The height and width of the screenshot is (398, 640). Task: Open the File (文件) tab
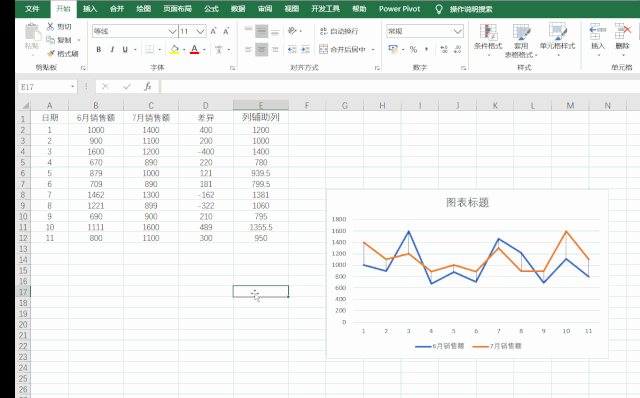[32, 9]
